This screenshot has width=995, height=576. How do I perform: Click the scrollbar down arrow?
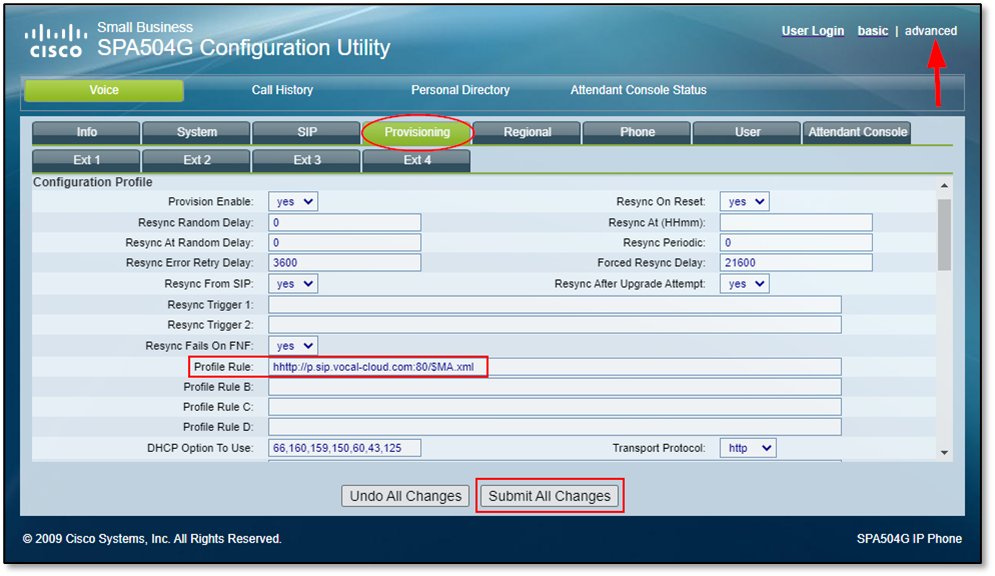click(x=944, y=452)
